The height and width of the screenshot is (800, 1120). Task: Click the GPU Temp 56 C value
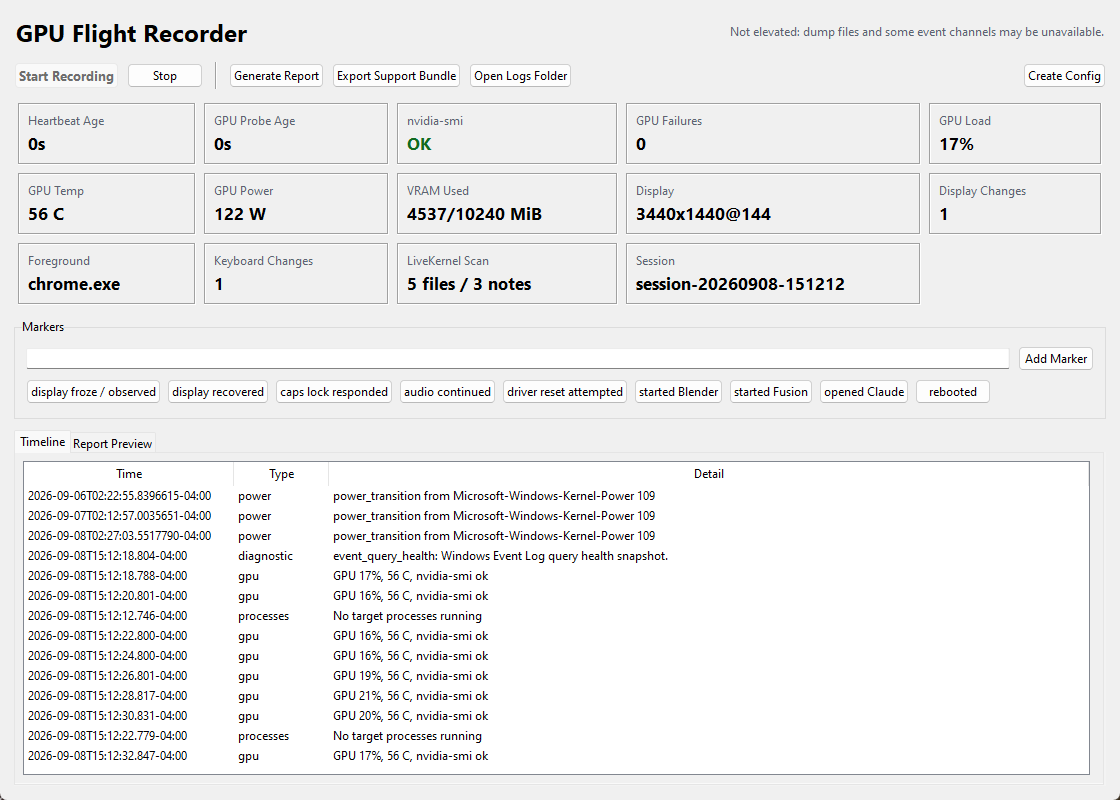point(46,214)
